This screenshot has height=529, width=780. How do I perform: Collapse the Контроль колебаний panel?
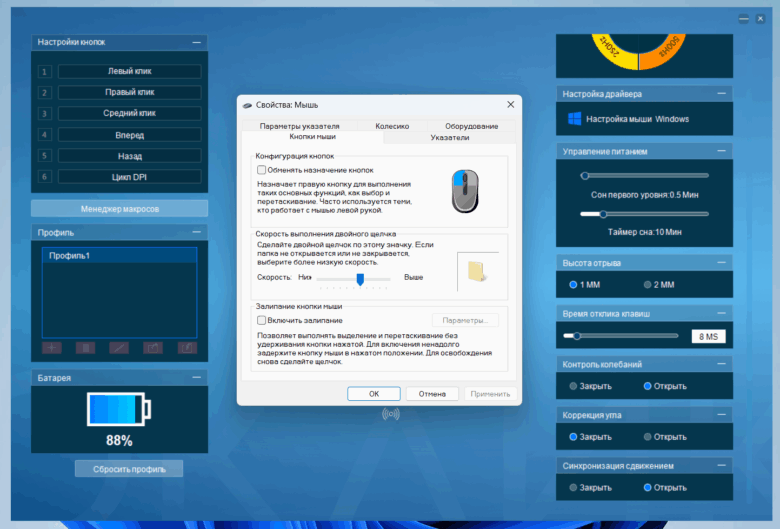pos(722,364)
